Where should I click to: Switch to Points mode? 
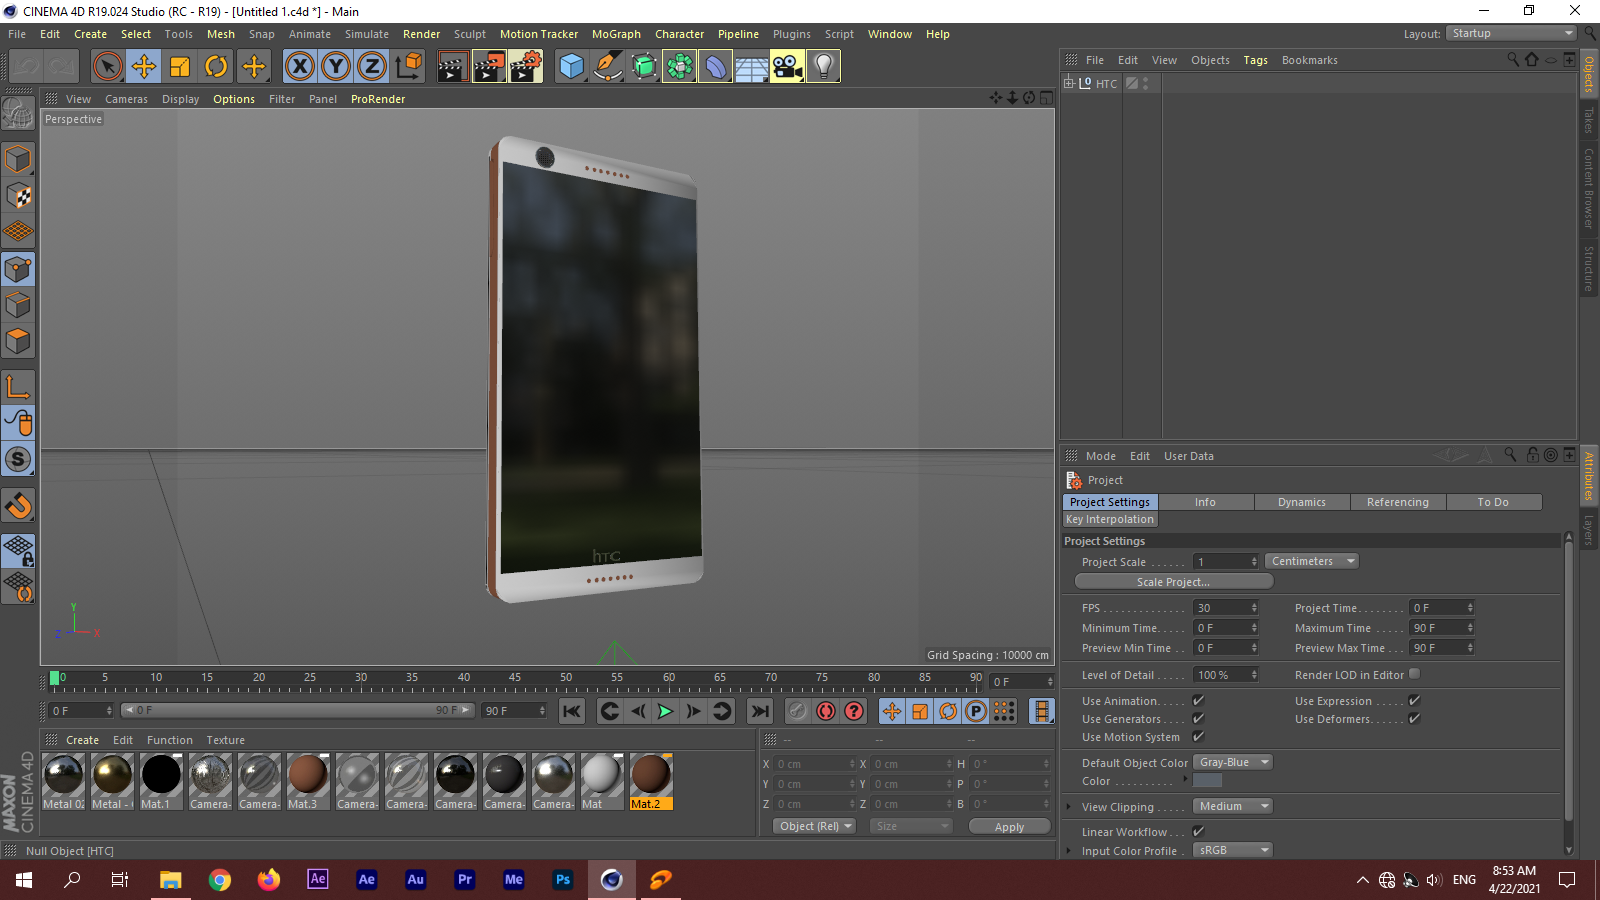[x=18, y=268]
